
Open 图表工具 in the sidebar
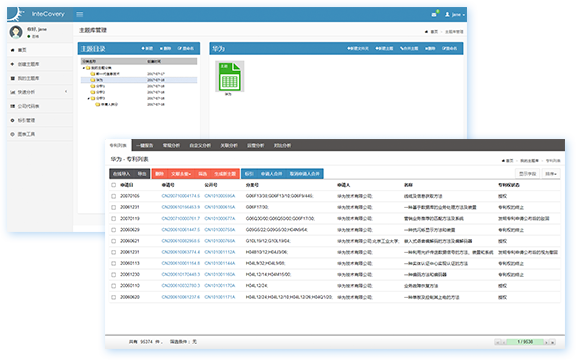click(26, 134)
